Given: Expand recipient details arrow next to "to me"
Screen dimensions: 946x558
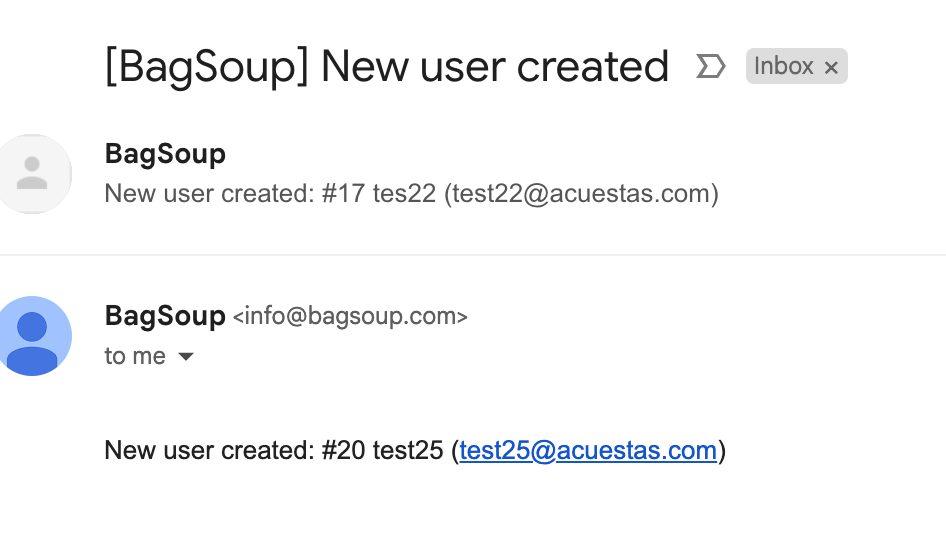Looking at the screenshot, I should tap(185, 357).
